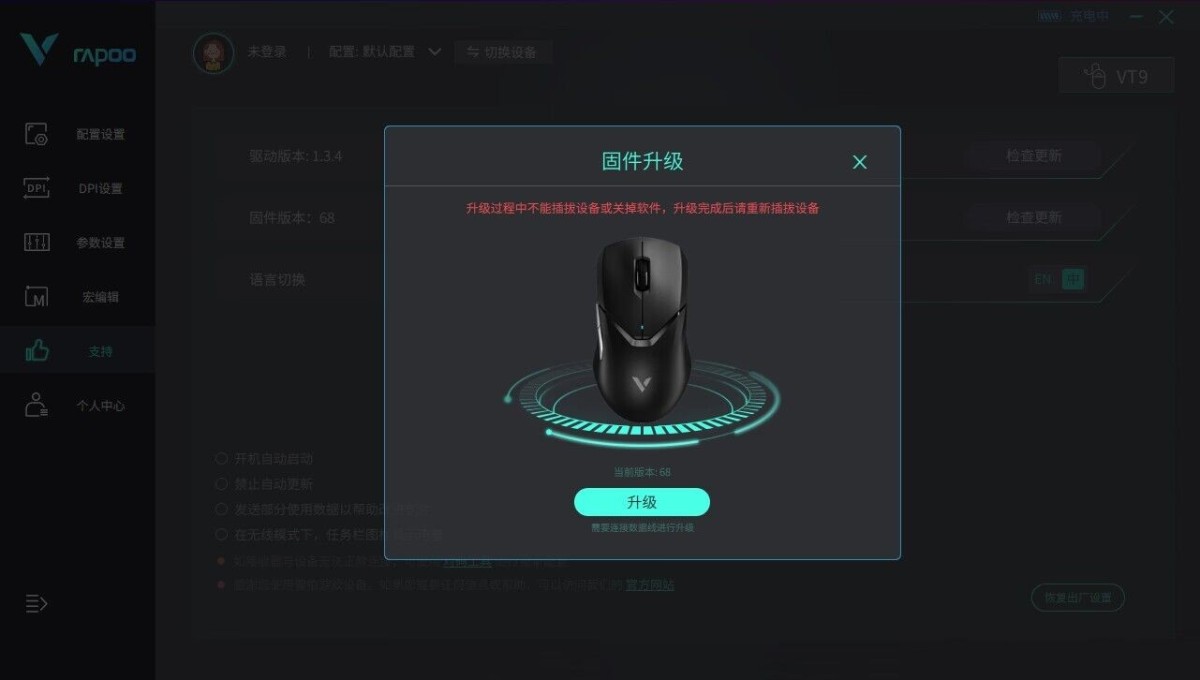Enable 开机自动启动 radio option
Screen dimensions: 1200x680
(x=221, y=458)
